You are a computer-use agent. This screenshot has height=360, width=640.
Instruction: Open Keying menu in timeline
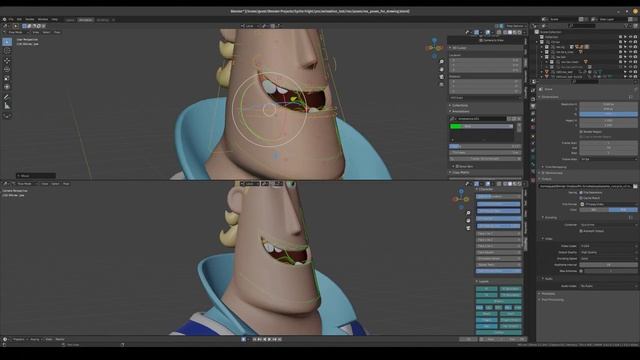pos(35,339)
